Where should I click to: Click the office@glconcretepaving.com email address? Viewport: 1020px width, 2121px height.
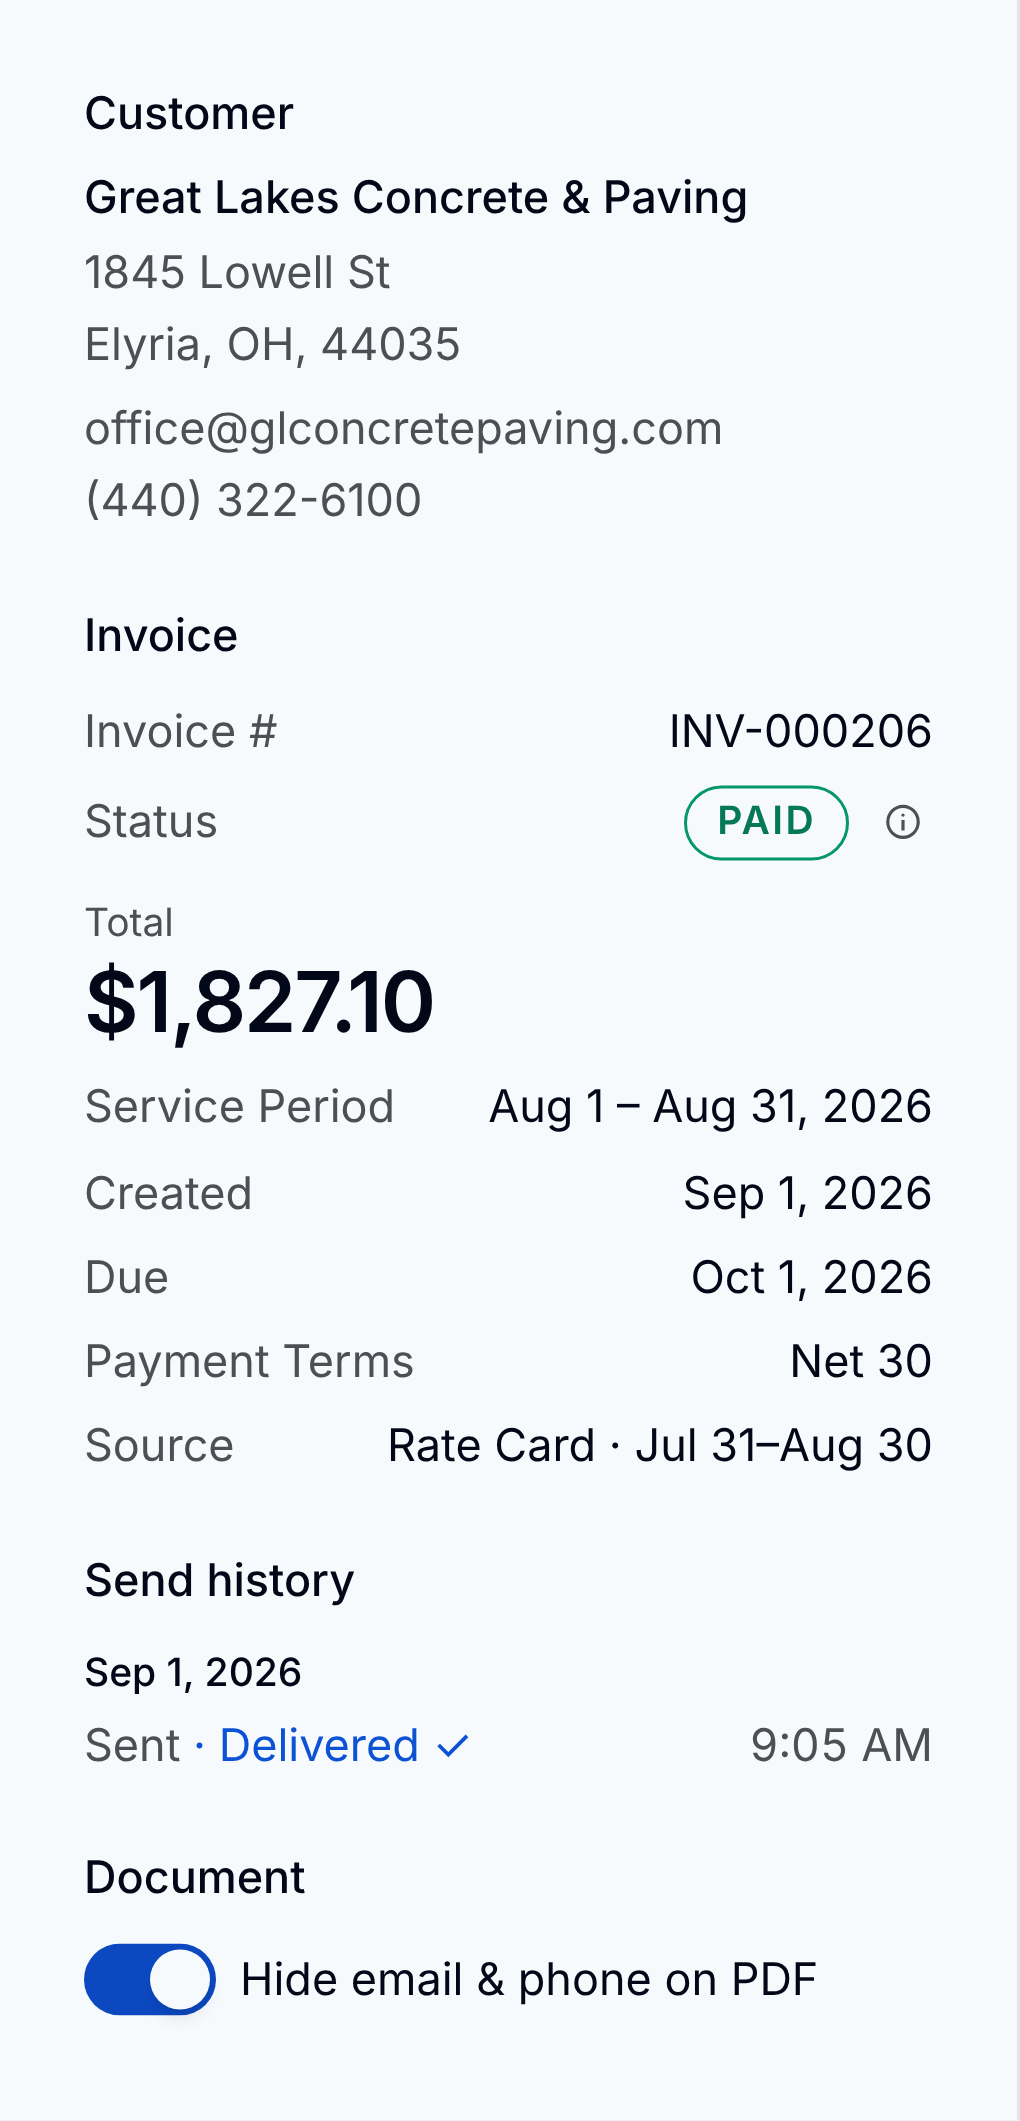(x=403, y=429)
